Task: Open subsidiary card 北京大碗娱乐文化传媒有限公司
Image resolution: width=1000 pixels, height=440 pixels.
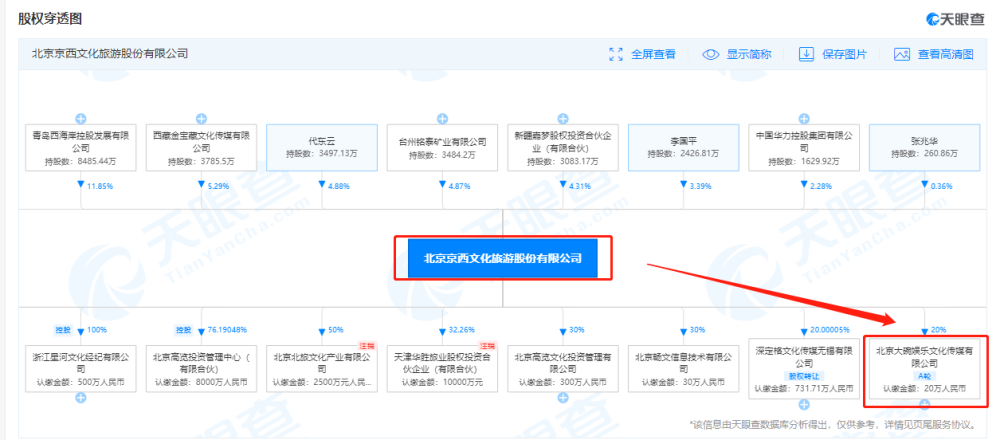Action: pos(923,369)
